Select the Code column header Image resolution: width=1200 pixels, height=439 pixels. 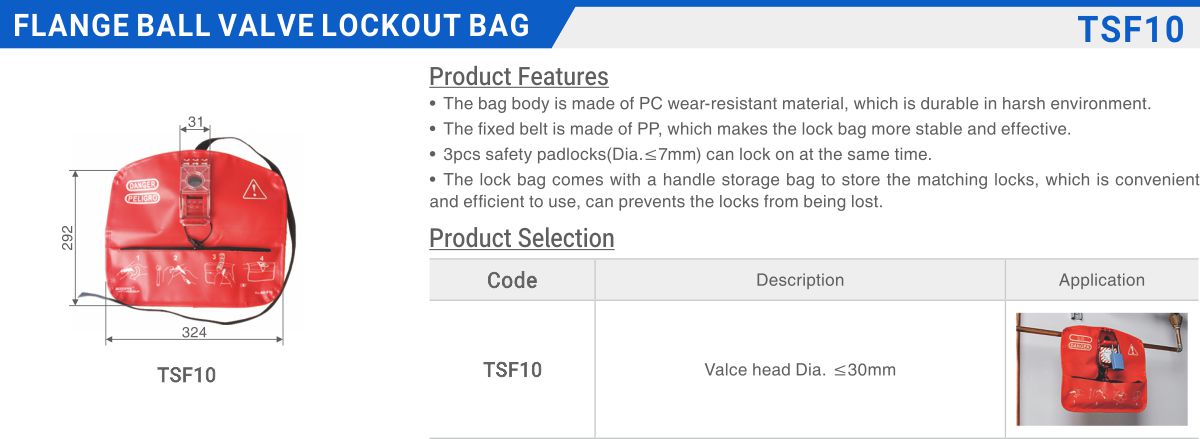coord(512,280)
